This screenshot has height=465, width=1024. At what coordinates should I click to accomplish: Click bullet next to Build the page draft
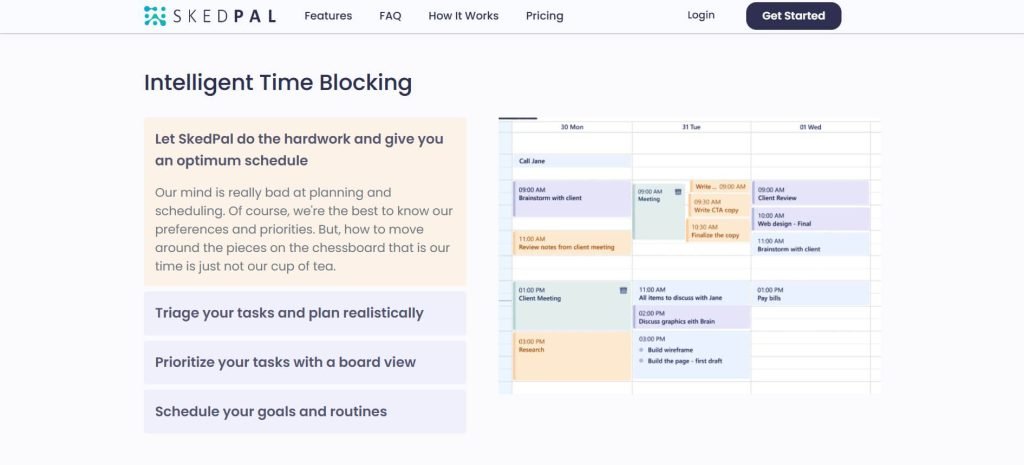(641, 361)
